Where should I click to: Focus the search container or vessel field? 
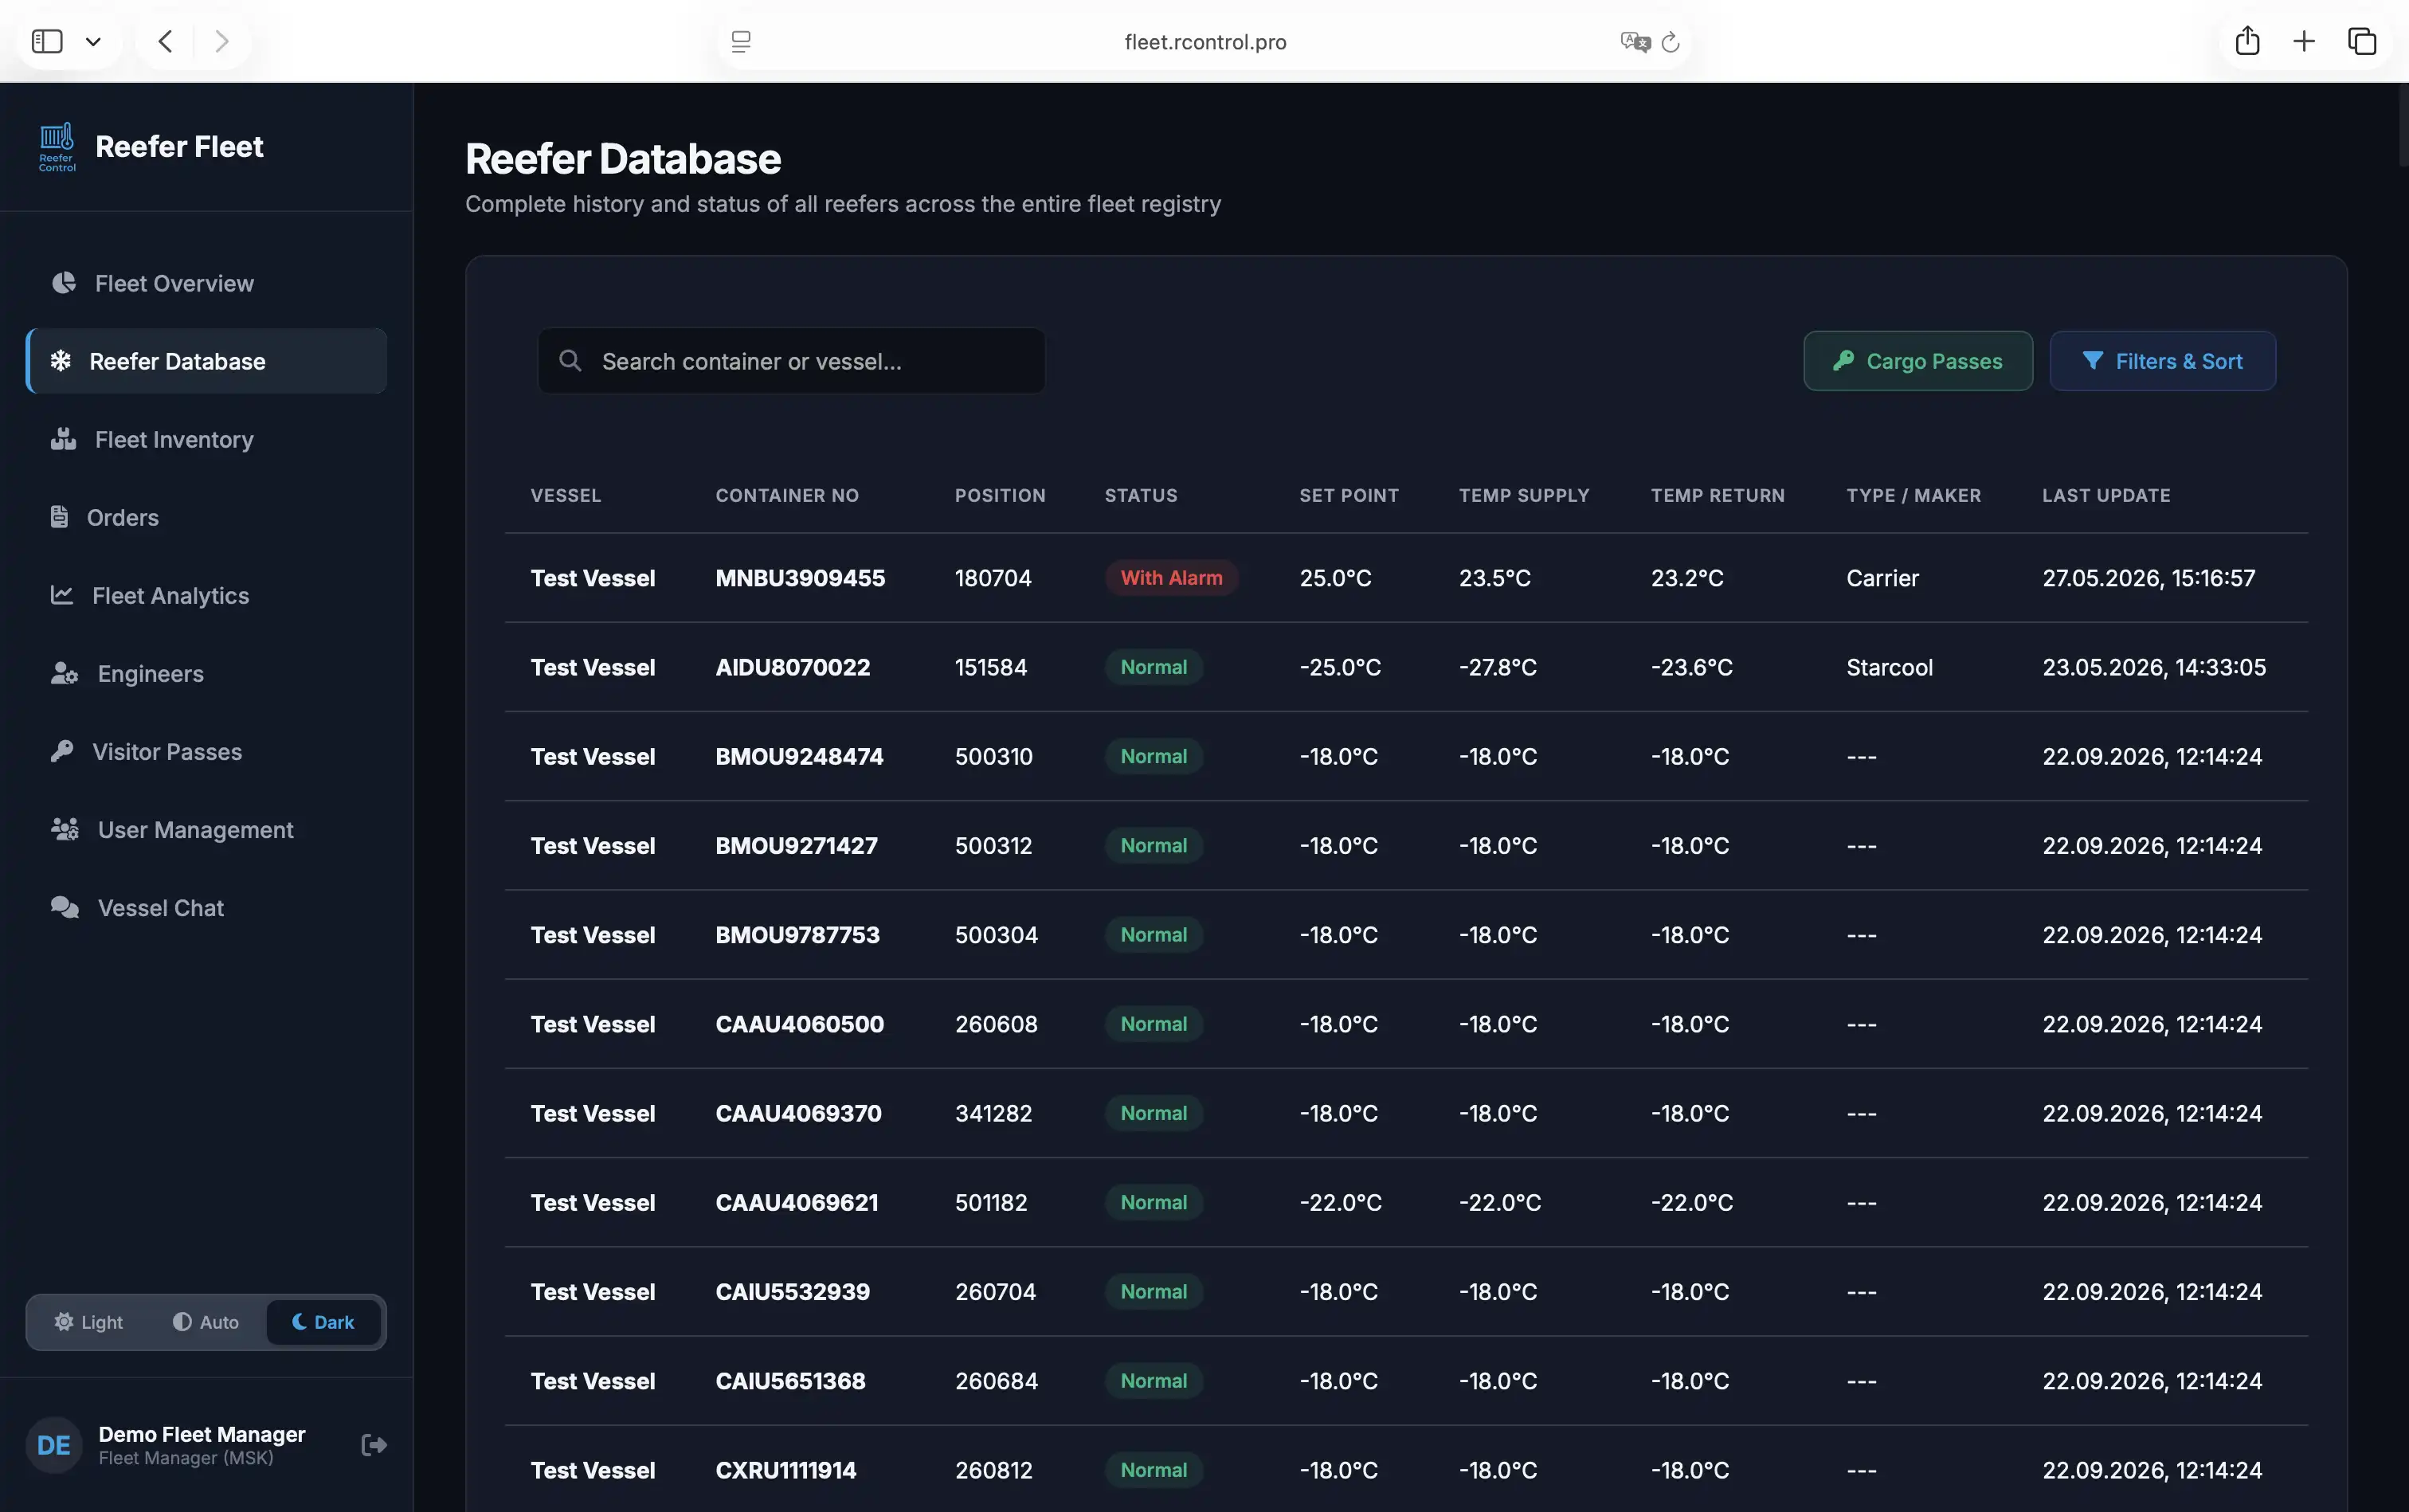791,361
